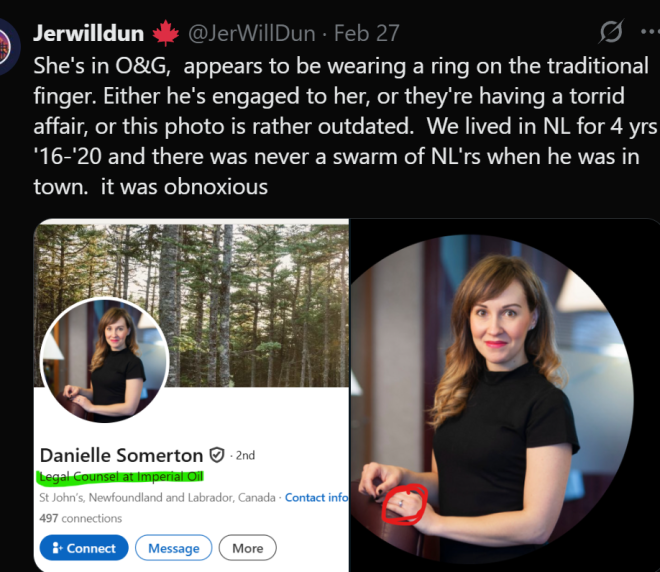Open the Jerwilldun display name
This screenshot has width=660, height=572.
pos(88,33)
